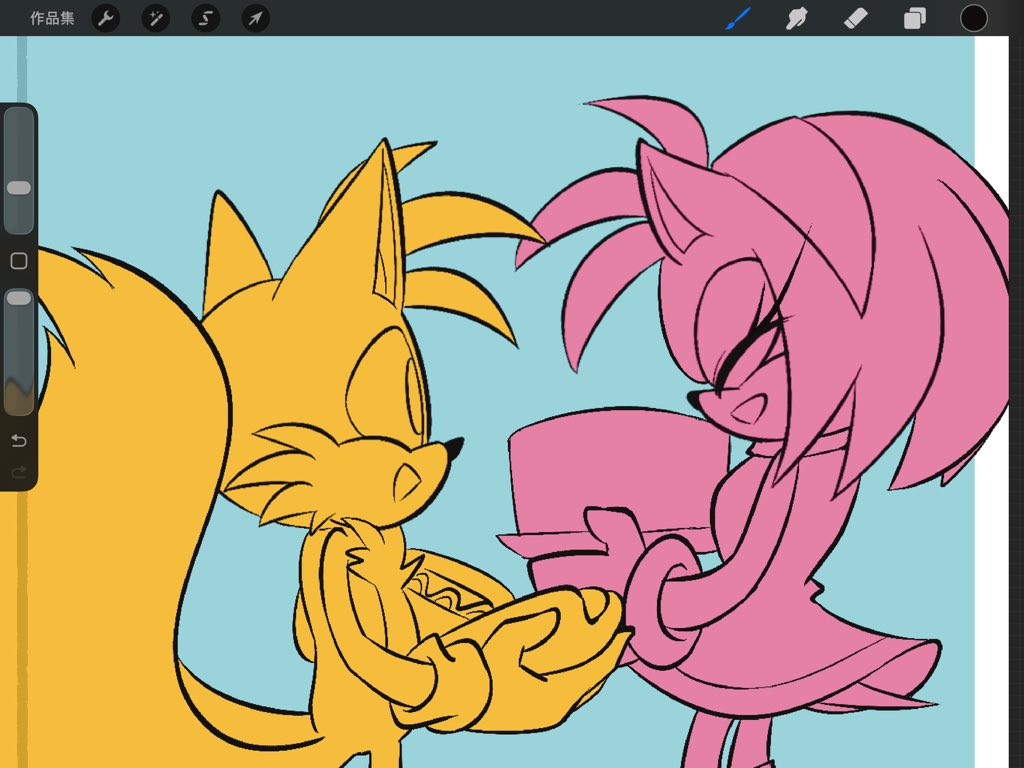Undo the last stroke

click(19, 441)
